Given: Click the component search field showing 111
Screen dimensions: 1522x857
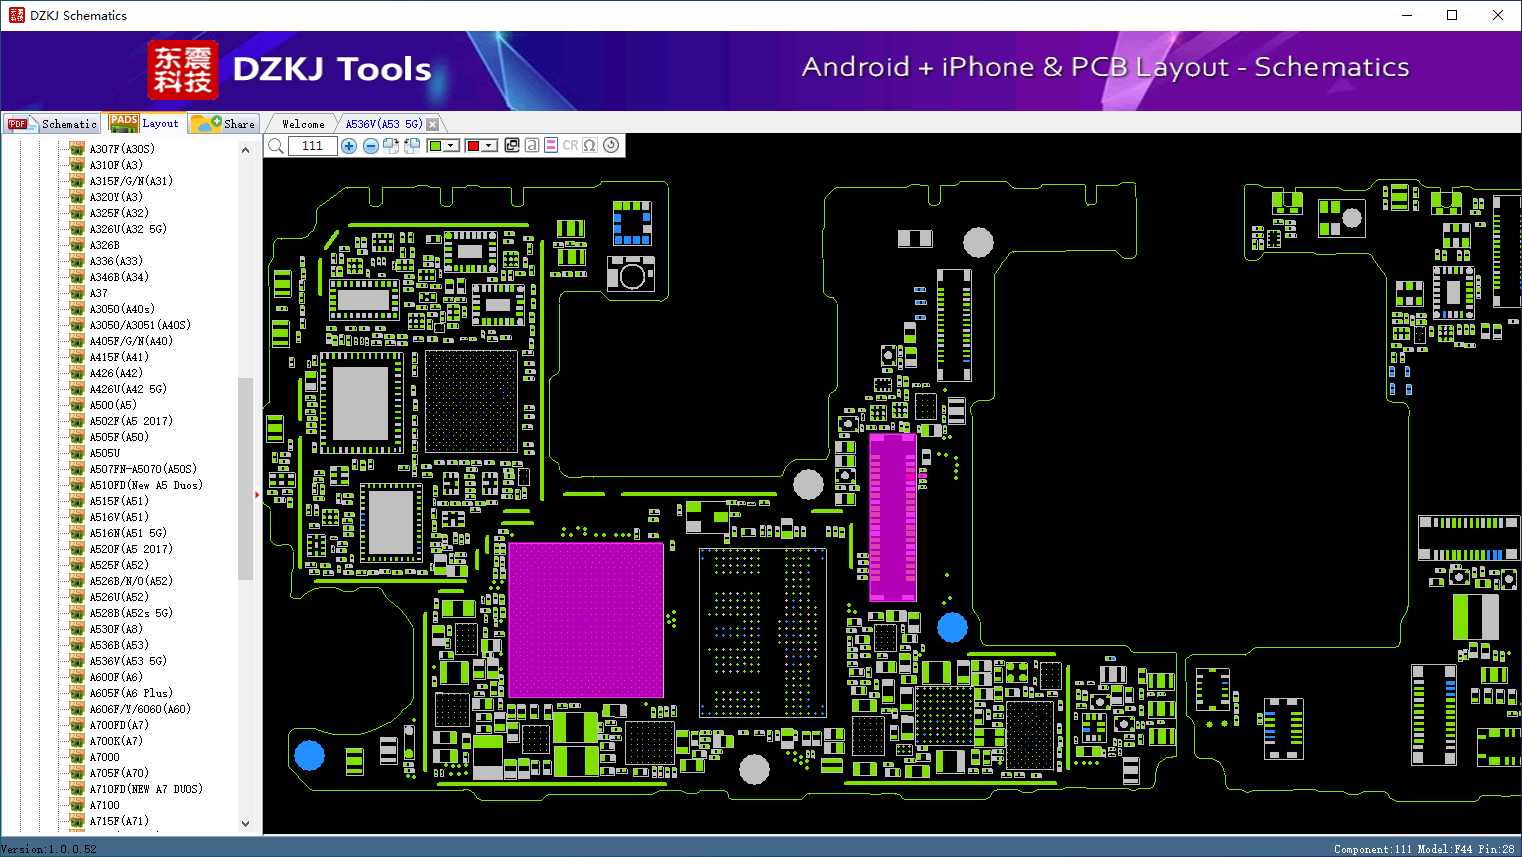Looking at the screenshot, I should pos(312,146).
